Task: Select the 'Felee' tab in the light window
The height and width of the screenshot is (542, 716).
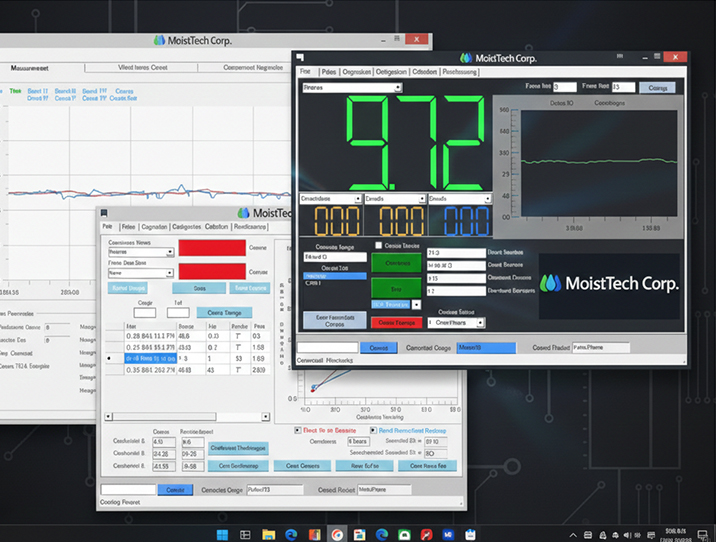Action: point(128,226)
